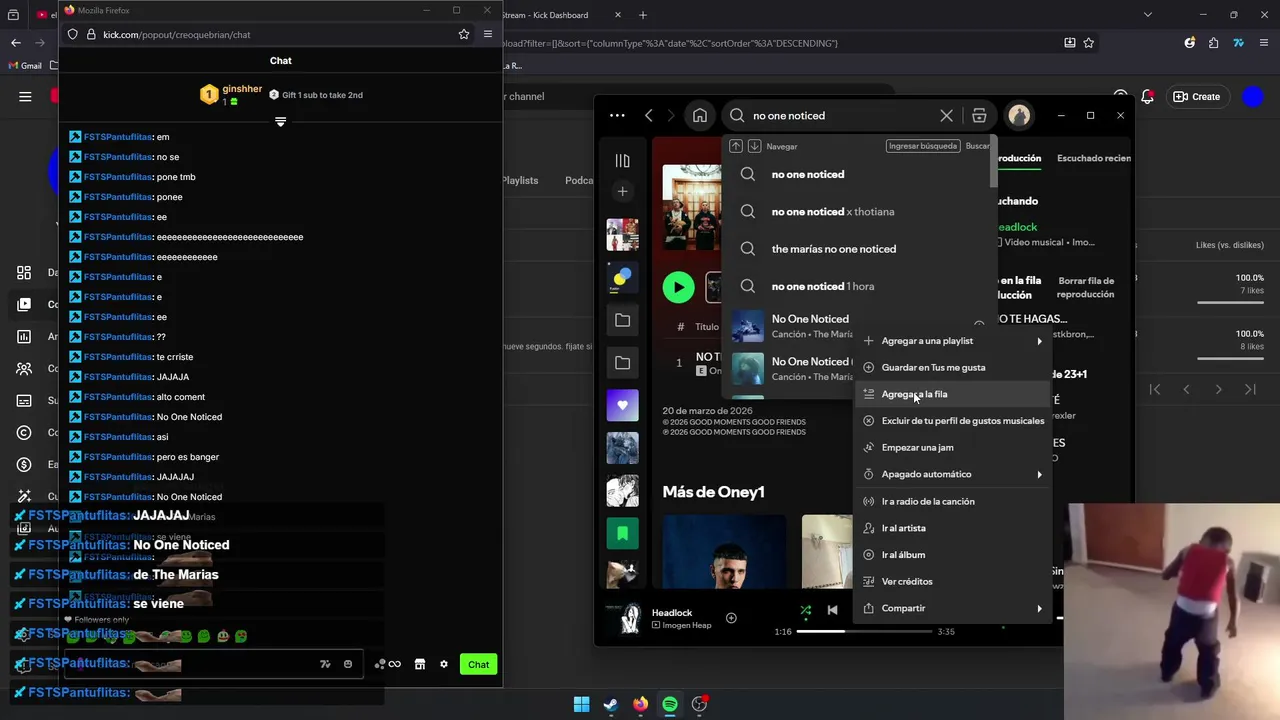
Task: Open the second folder in Spotify library
Action: coord(622,362)
